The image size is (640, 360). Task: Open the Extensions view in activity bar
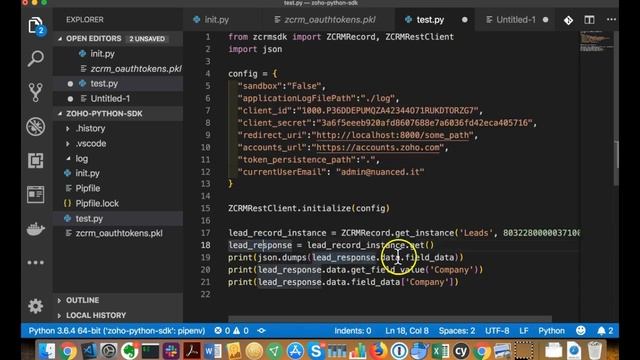[36, 160]
